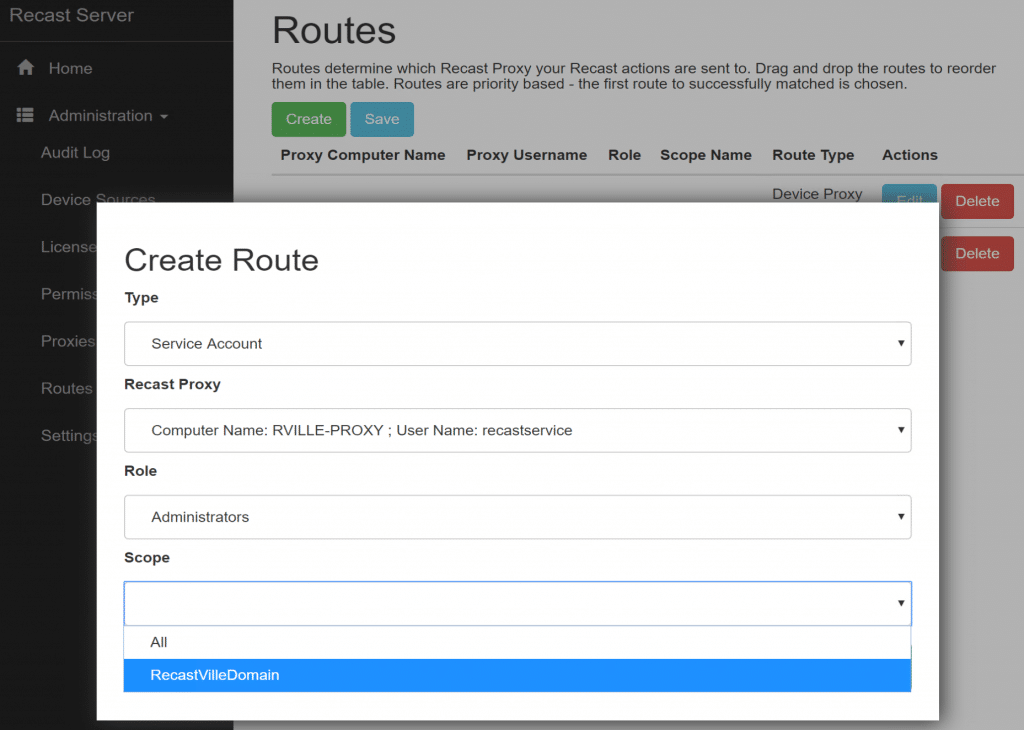Image resolution: width=1024 pixels, height=730 pixels.
Task: Open the Audit Log page
Action: 75,153
